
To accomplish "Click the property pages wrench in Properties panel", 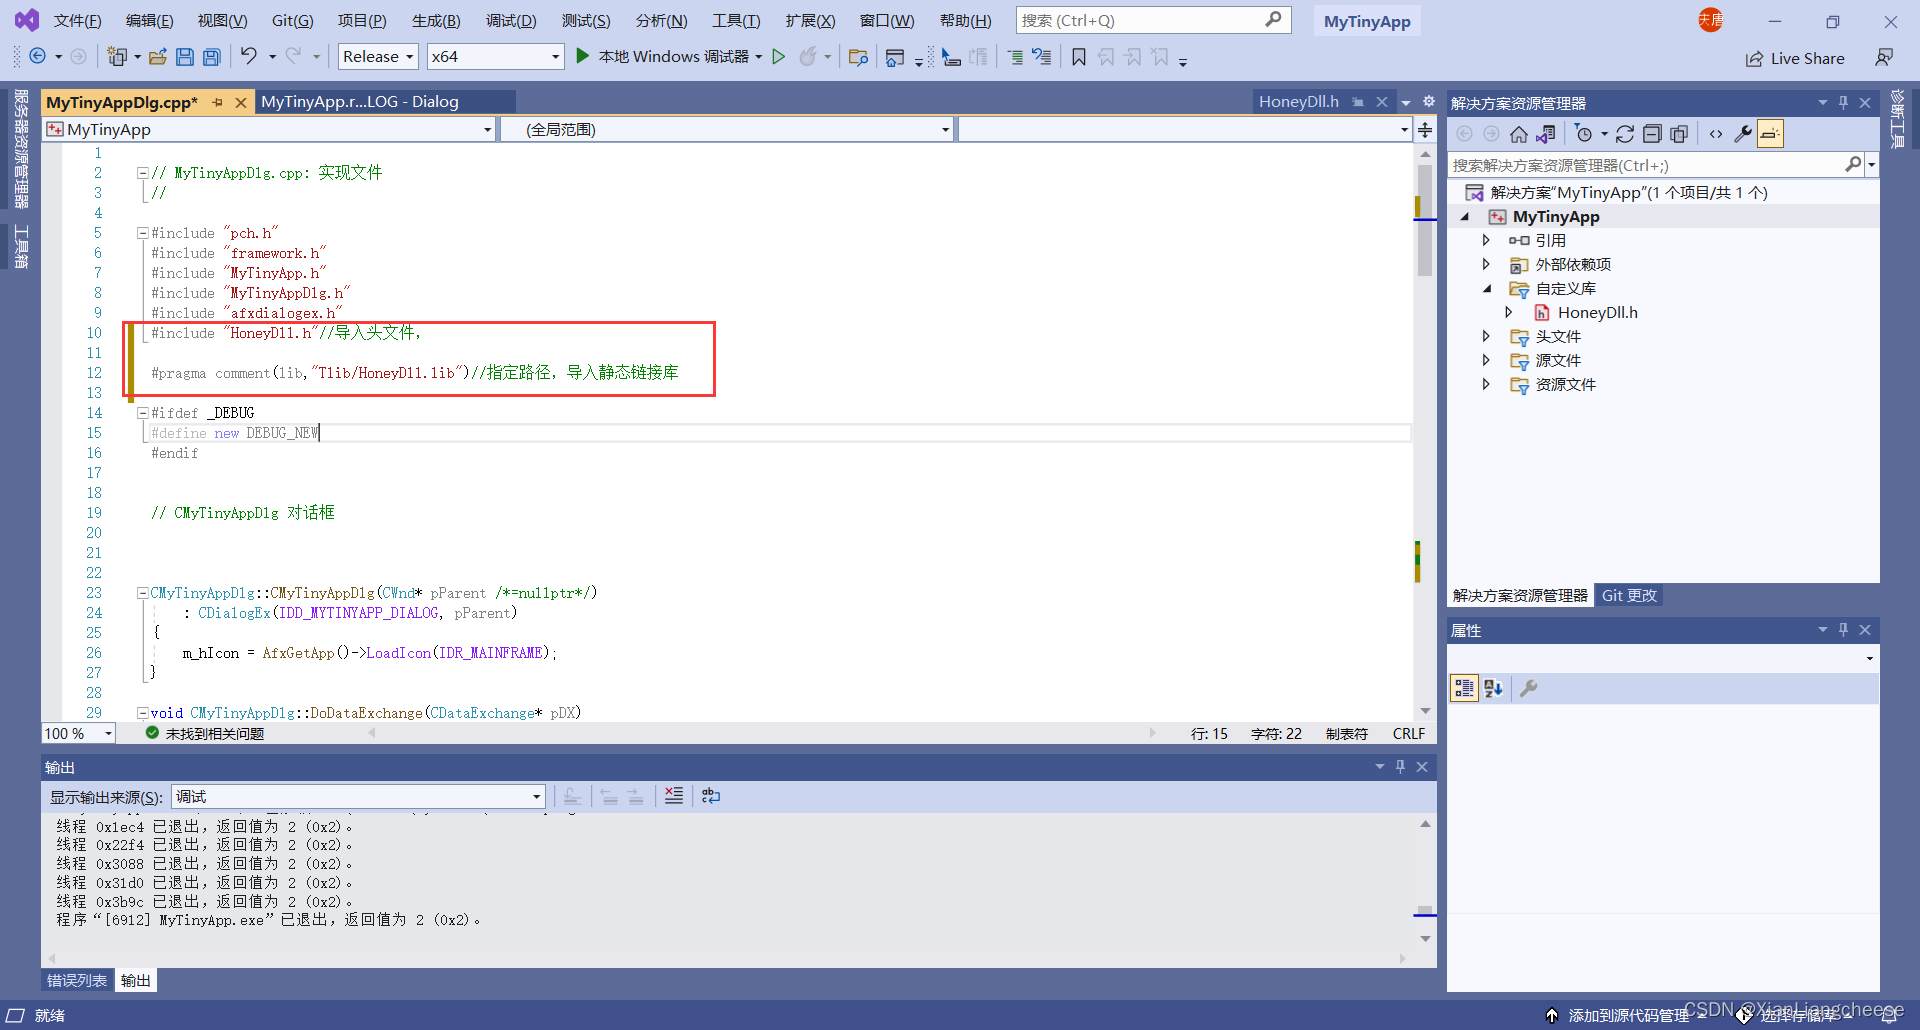I will point(1529,688).
